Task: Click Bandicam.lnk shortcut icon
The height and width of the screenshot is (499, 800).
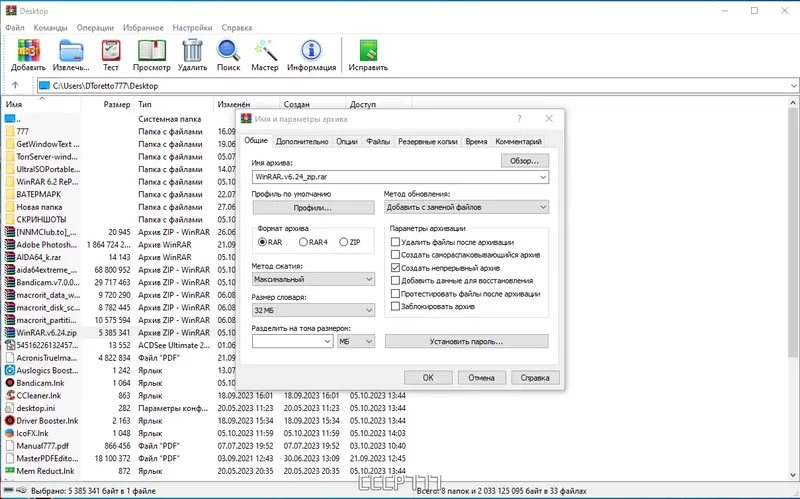Action: [x=10, y=383]
